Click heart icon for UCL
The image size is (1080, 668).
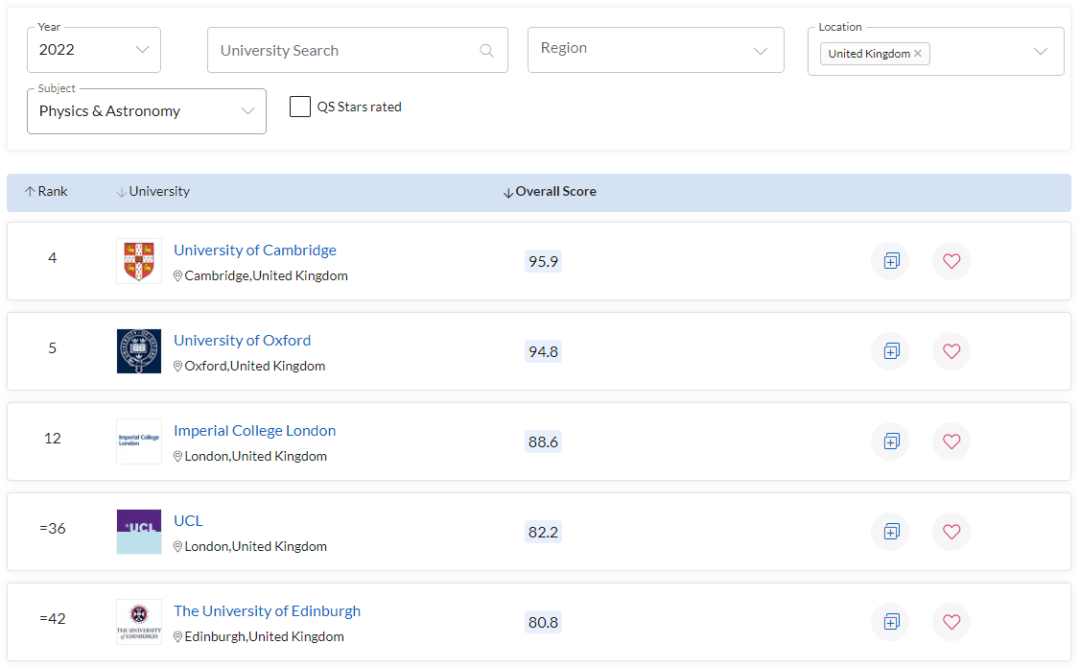click(951, 531)
